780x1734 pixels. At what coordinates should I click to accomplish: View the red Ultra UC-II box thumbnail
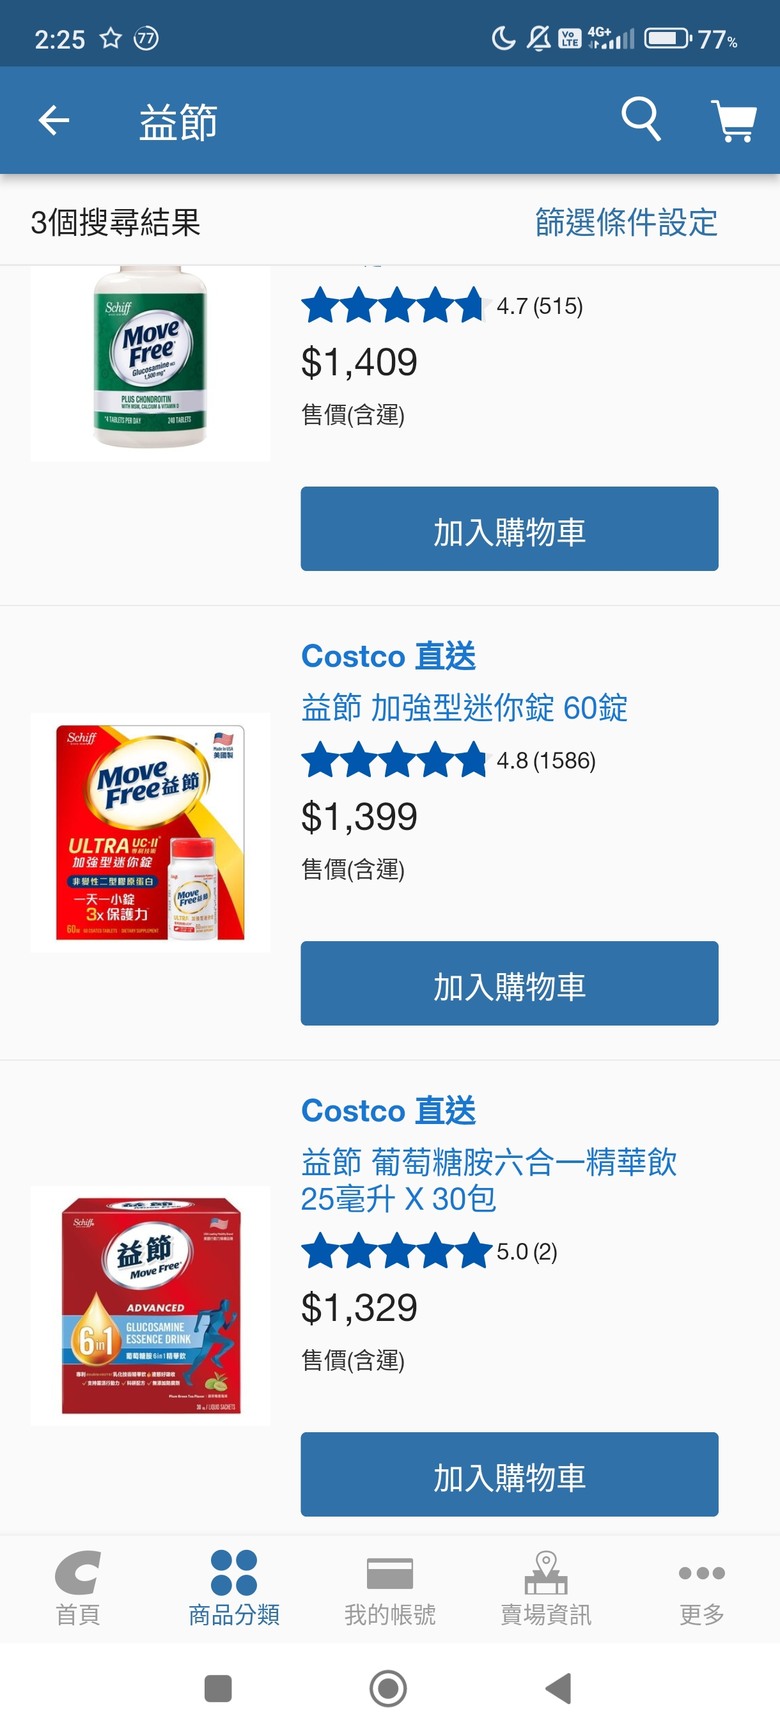click(x=150, y=833)
